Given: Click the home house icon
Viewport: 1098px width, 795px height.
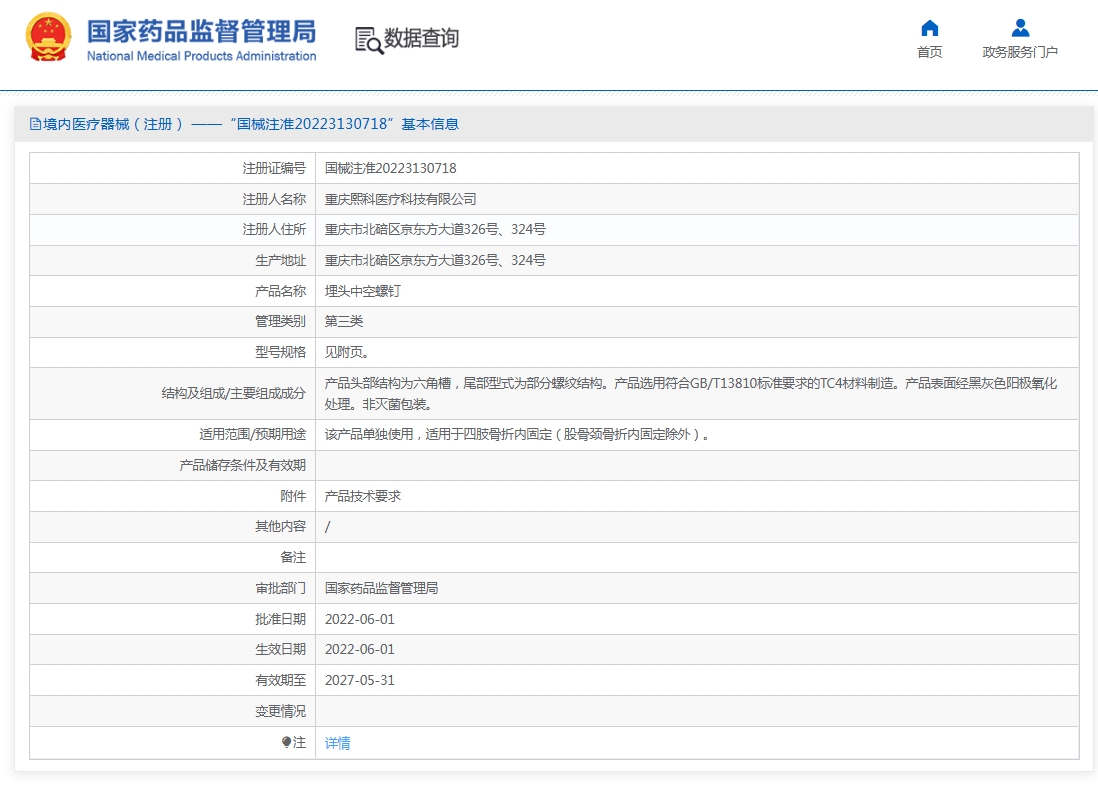Looking at the screenshot, I should tap(929, 28).
